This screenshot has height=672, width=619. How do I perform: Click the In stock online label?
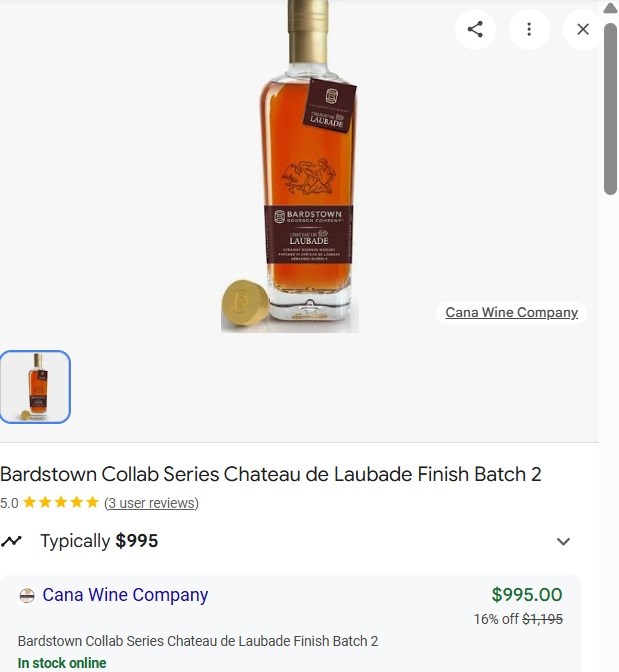point(62,663)
